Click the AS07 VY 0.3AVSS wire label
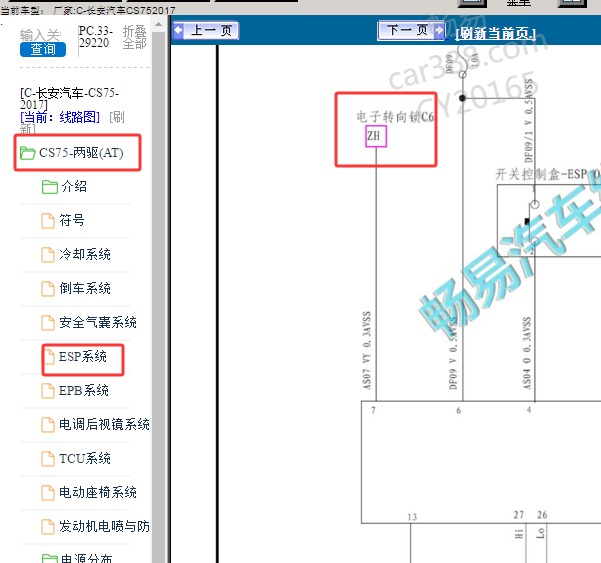 click(x=367, y=350)
